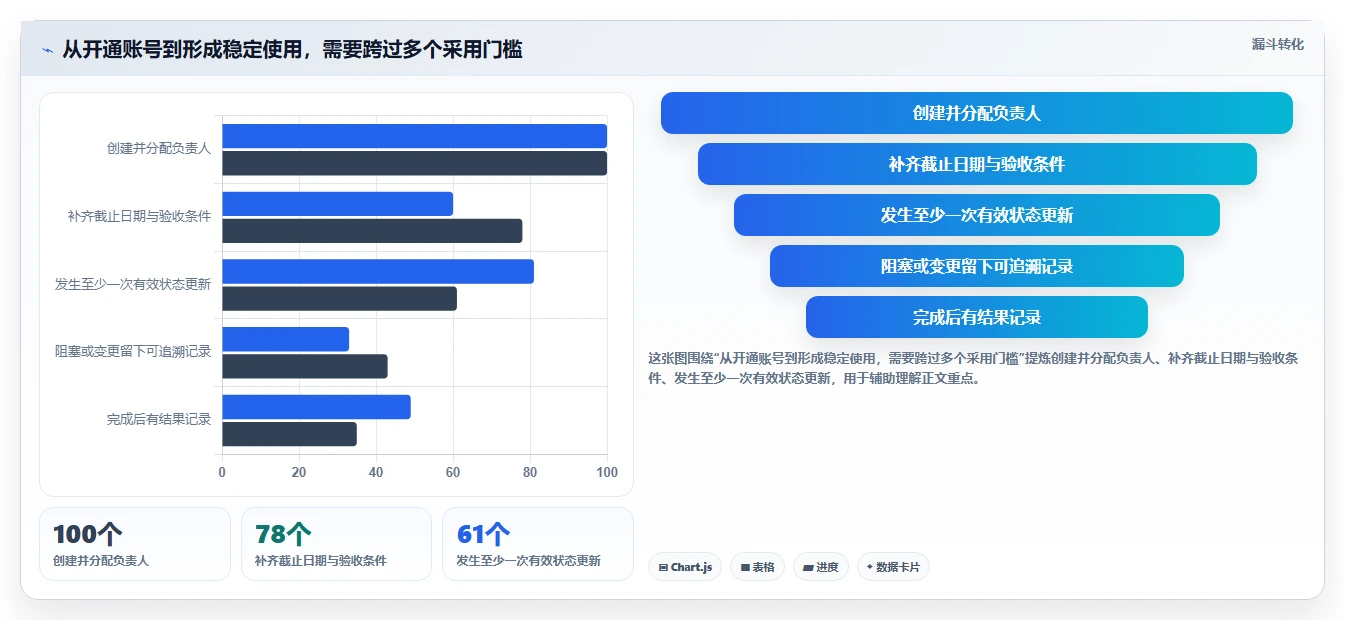Click the dark bar for 发生至少一次有效状态更新
Screen dimensions: 1345x620
(339, 299)
